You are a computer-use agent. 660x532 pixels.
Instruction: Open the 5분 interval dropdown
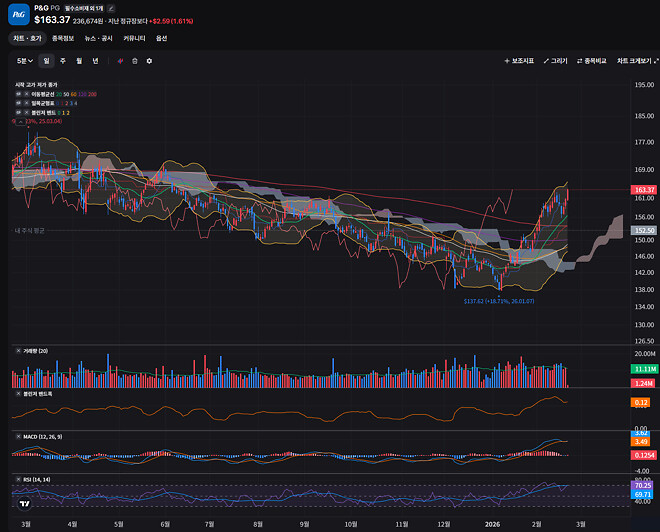23,61
